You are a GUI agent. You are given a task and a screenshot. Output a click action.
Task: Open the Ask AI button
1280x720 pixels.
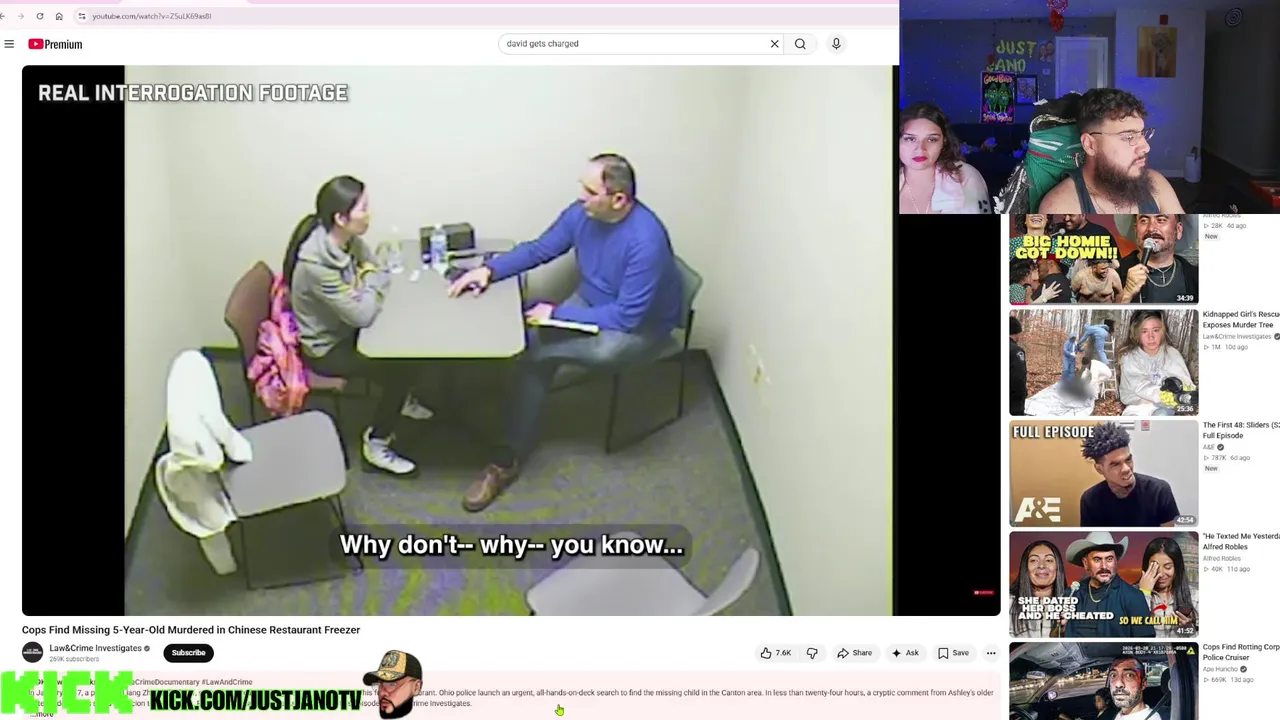tap(905, 653)
